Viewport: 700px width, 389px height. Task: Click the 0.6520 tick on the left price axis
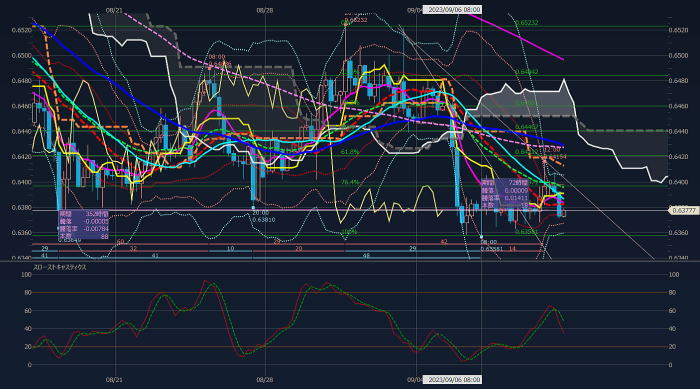pyautogui.click(x=22, y=30)
